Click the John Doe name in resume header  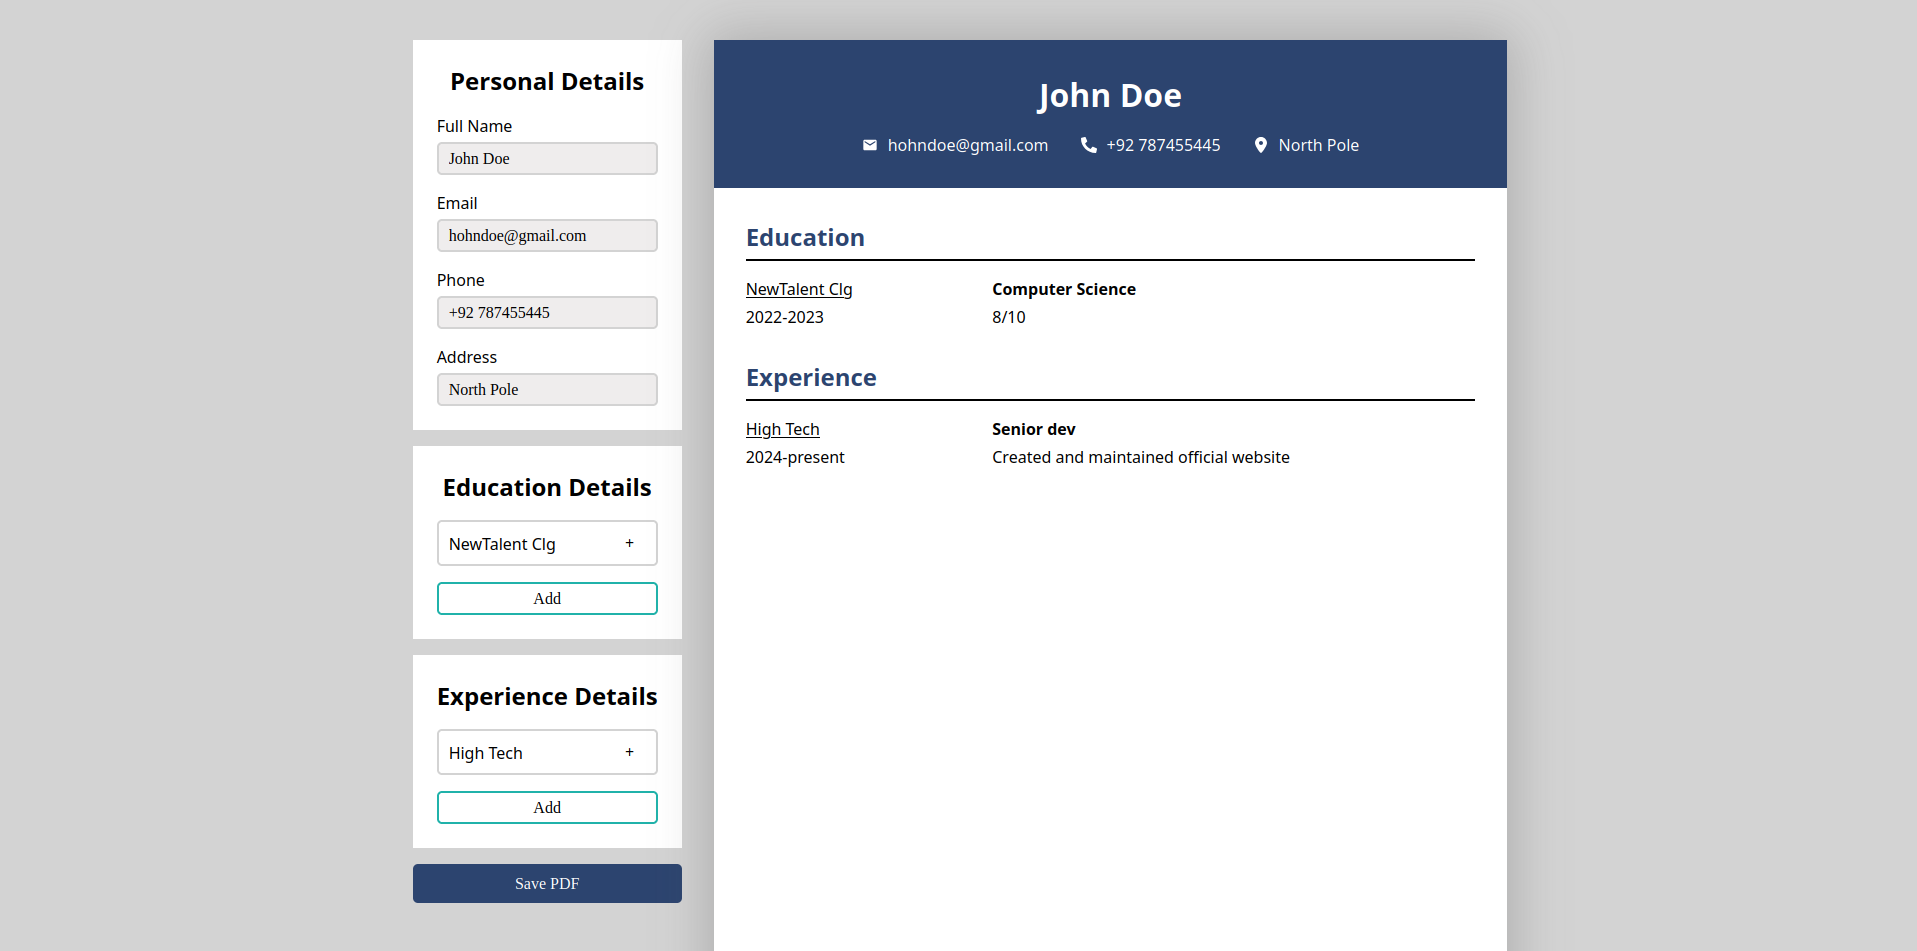[1109, 96]
